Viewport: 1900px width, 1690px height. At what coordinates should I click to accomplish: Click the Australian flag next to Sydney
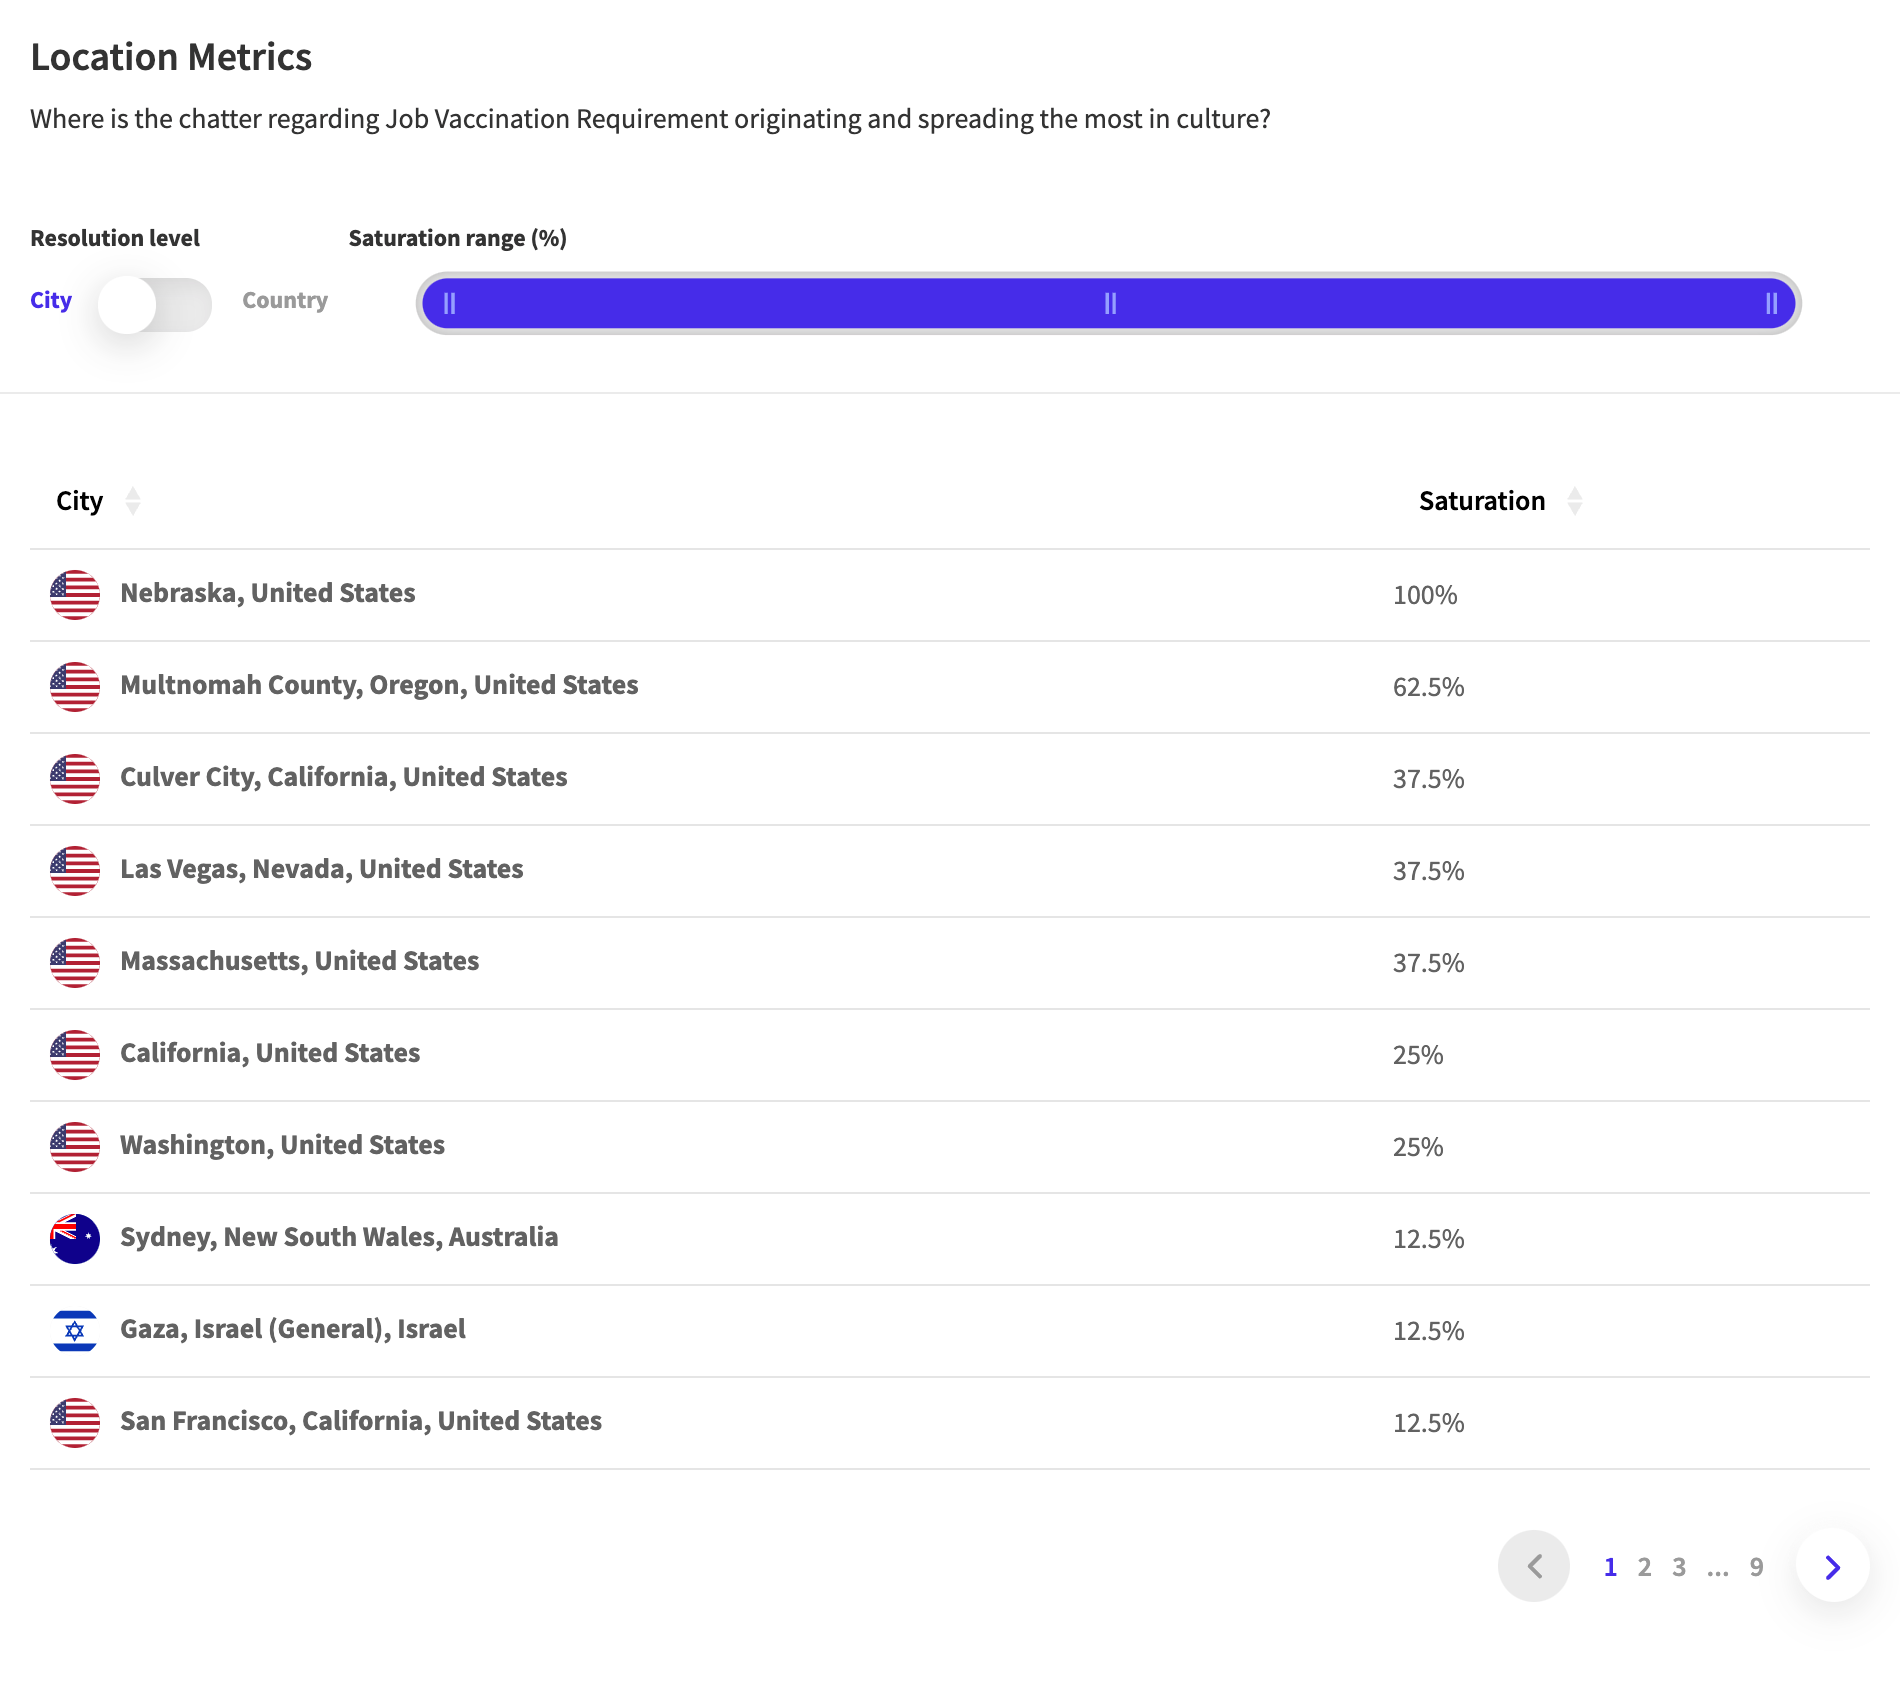[75, 1239]
